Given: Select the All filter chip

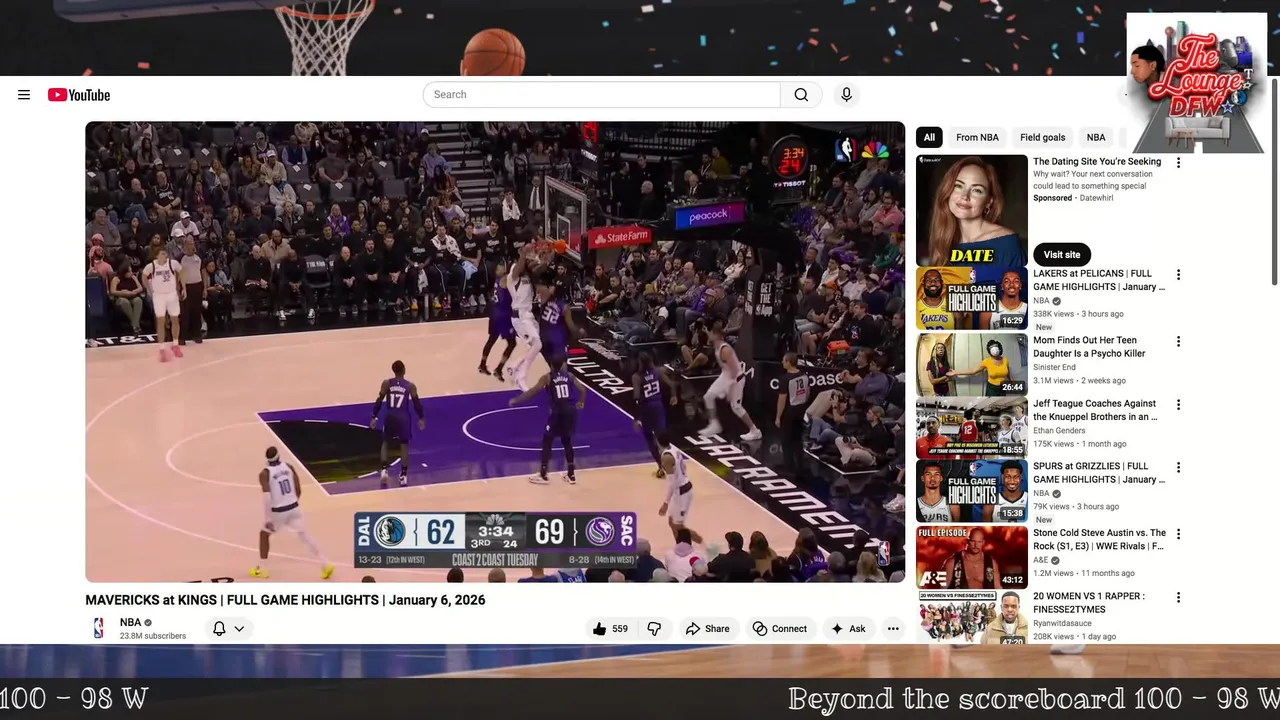Looking at the screenshot, I should [x=929, y=138].
